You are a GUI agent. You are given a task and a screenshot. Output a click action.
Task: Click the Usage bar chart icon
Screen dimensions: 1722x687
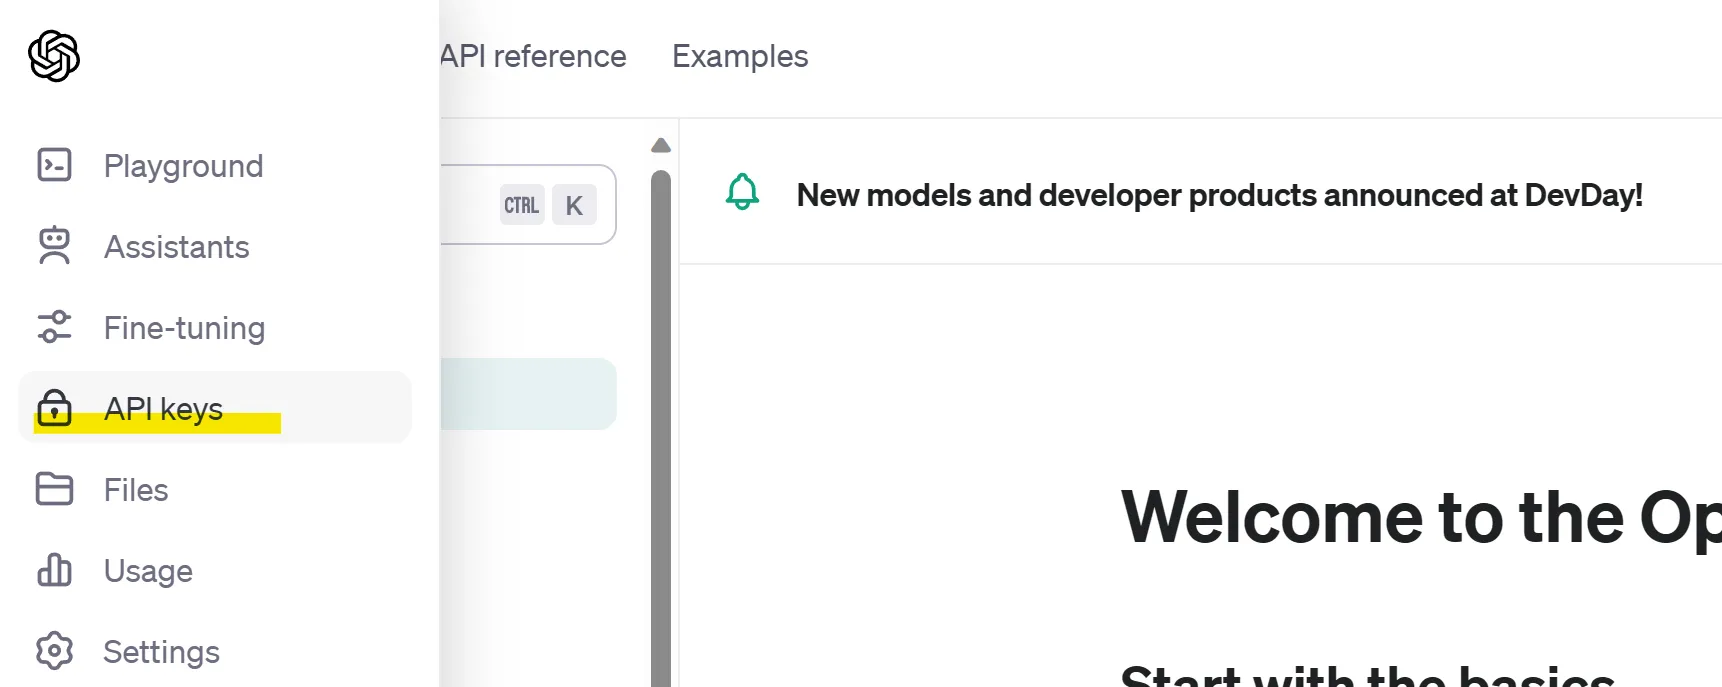click(x=54, y=570)
